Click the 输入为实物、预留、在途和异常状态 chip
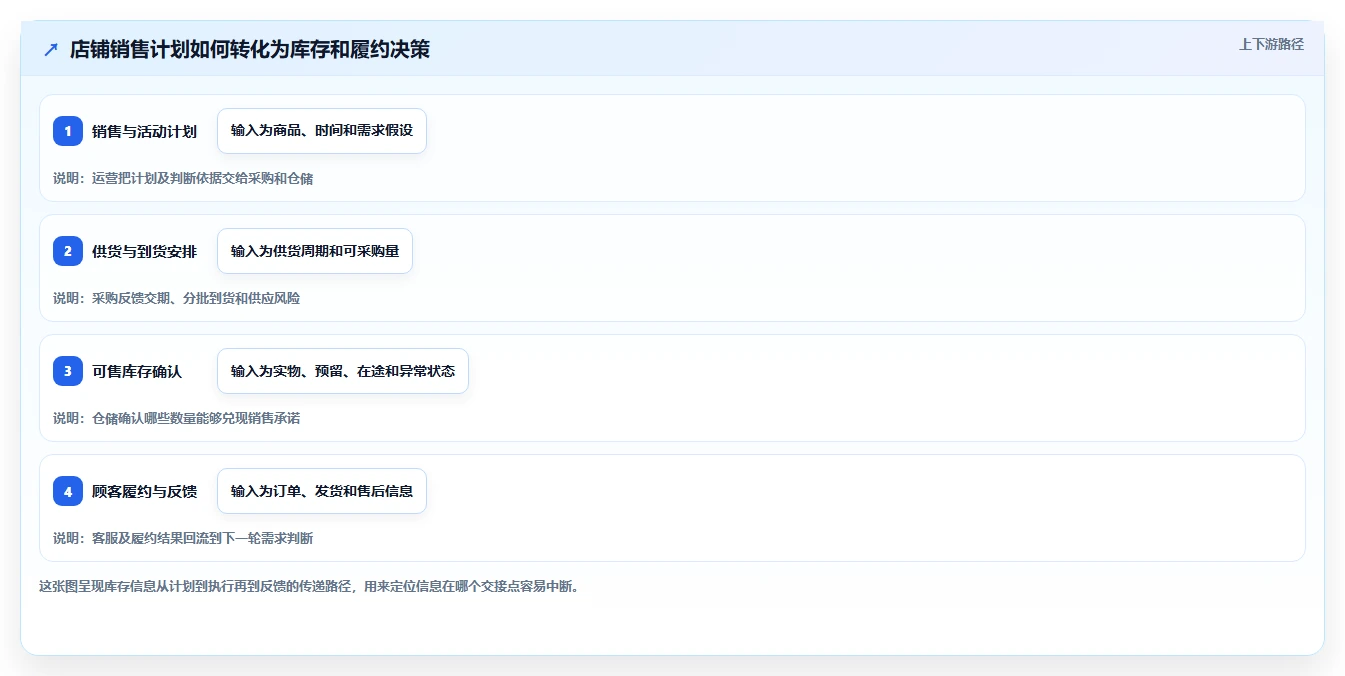 pos(343,371)
